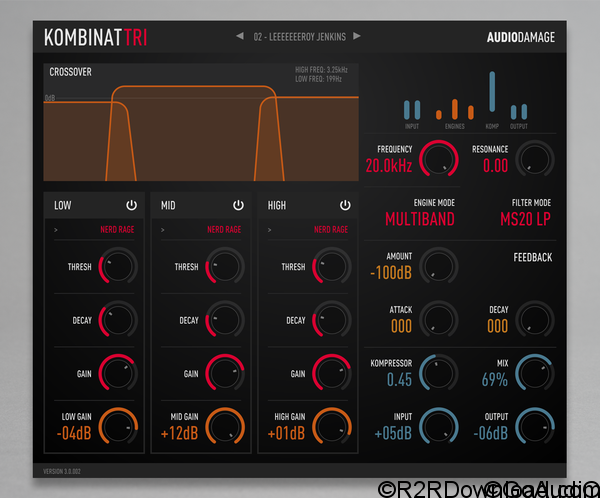Viewport: 600px width, 498px height.
Task: Click the KOMP gain reduction meter
Action: [492, 92]
